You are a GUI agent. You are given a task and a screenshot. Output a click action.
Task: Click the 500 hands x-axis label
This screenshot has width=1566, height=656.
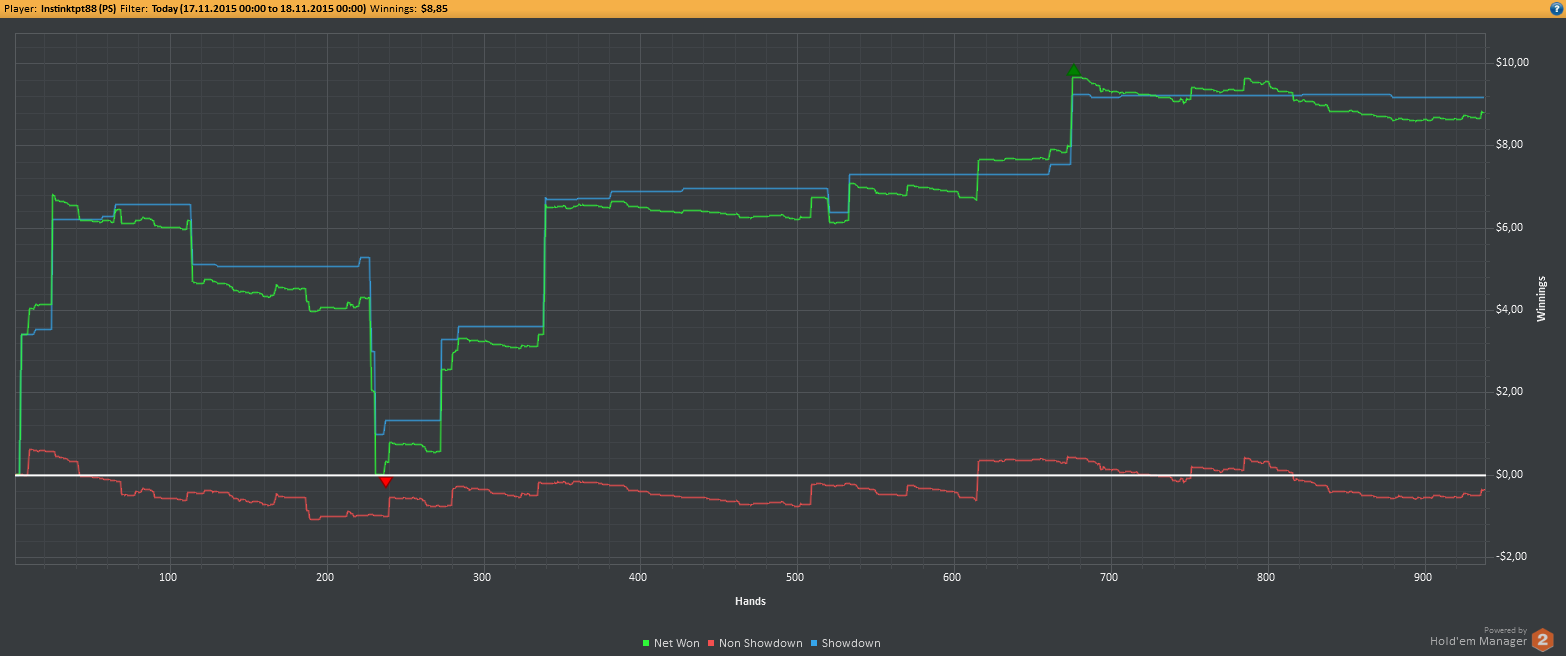(796, 577)
